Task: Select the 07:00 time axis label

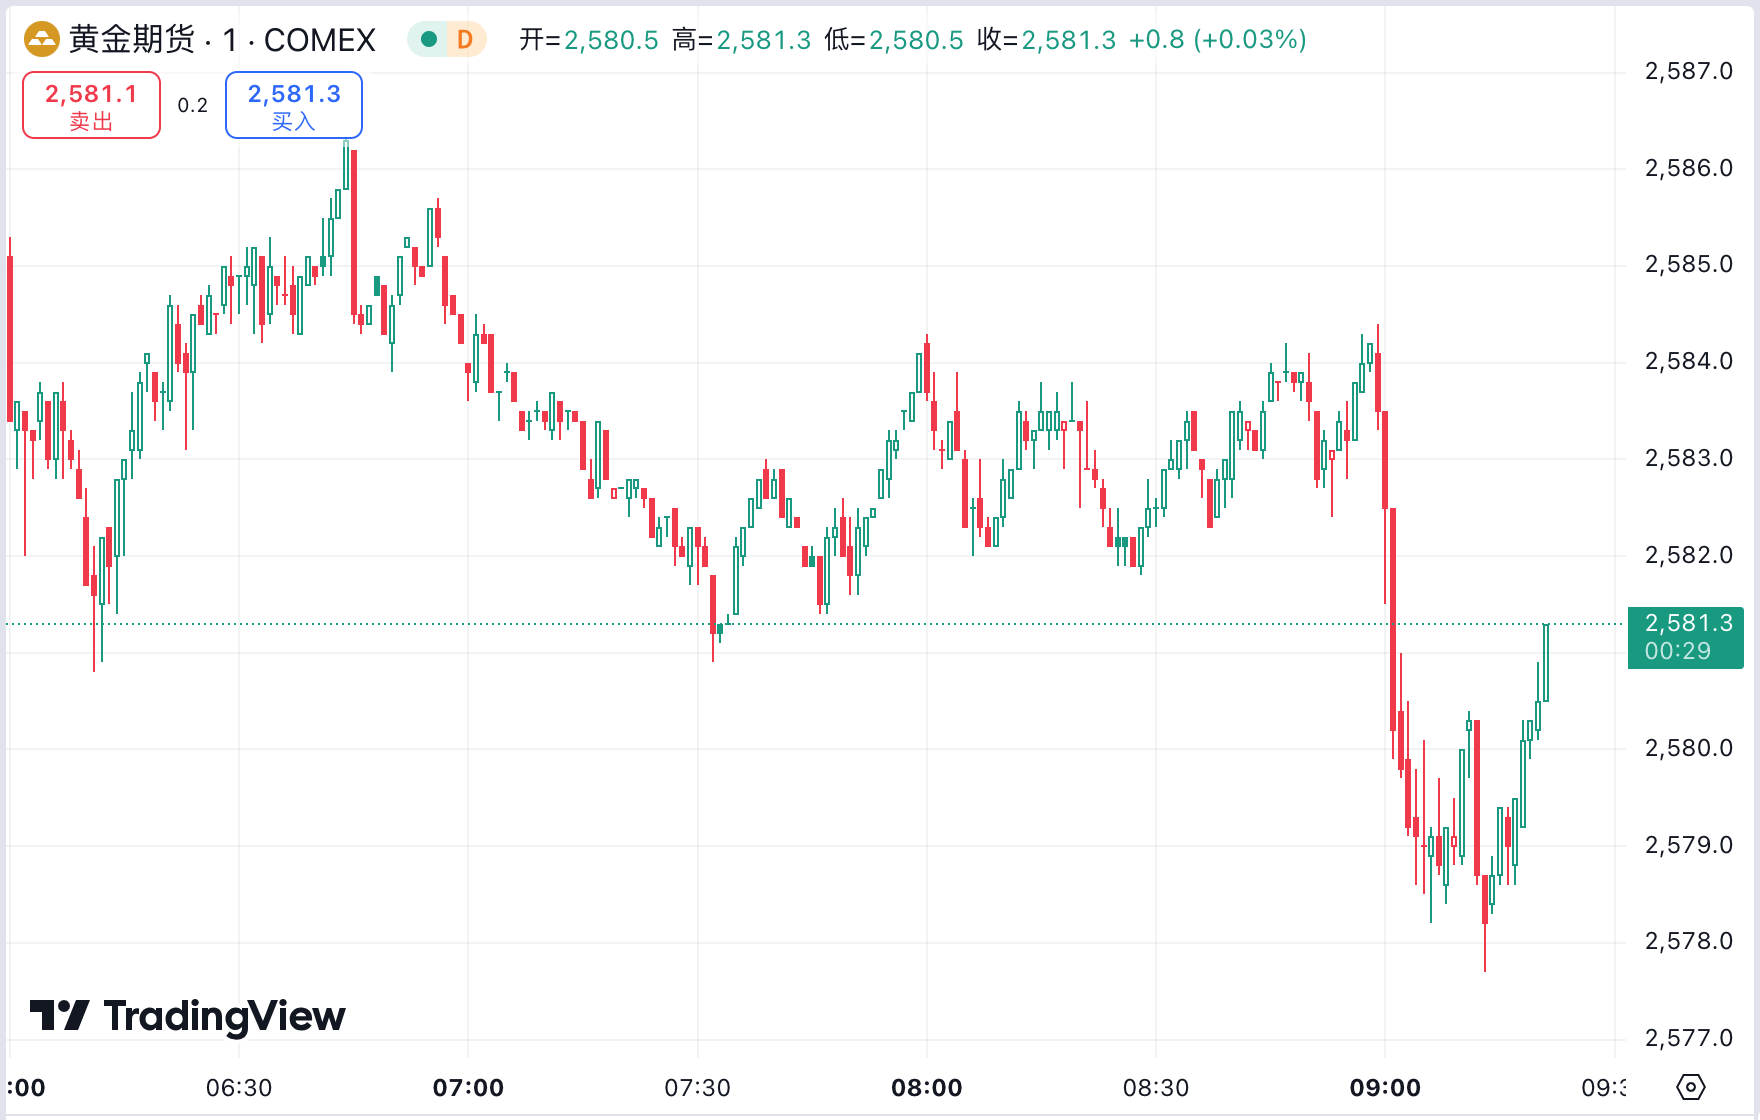Action: pyautogui.click(x=470, y=1087)
